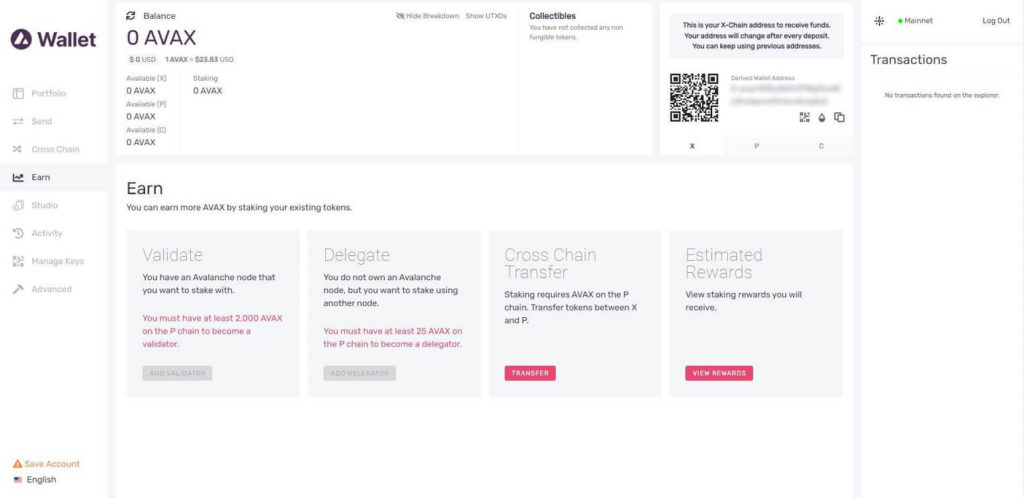Screen dimensions: 1024x498
Task: Open Manage Keys from the sidebar
Action: pyautogui.click(x=54, y=261)
